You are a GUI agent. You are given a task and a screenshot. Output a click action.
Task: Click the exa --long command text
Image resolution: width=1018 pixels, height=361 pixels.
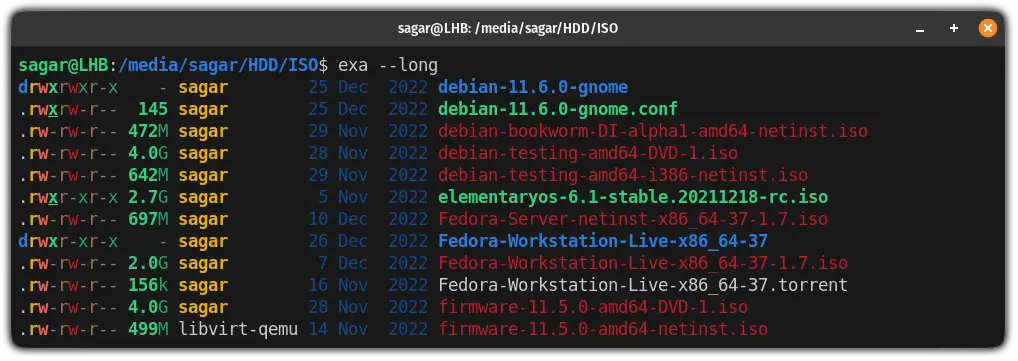coord(388,66)
